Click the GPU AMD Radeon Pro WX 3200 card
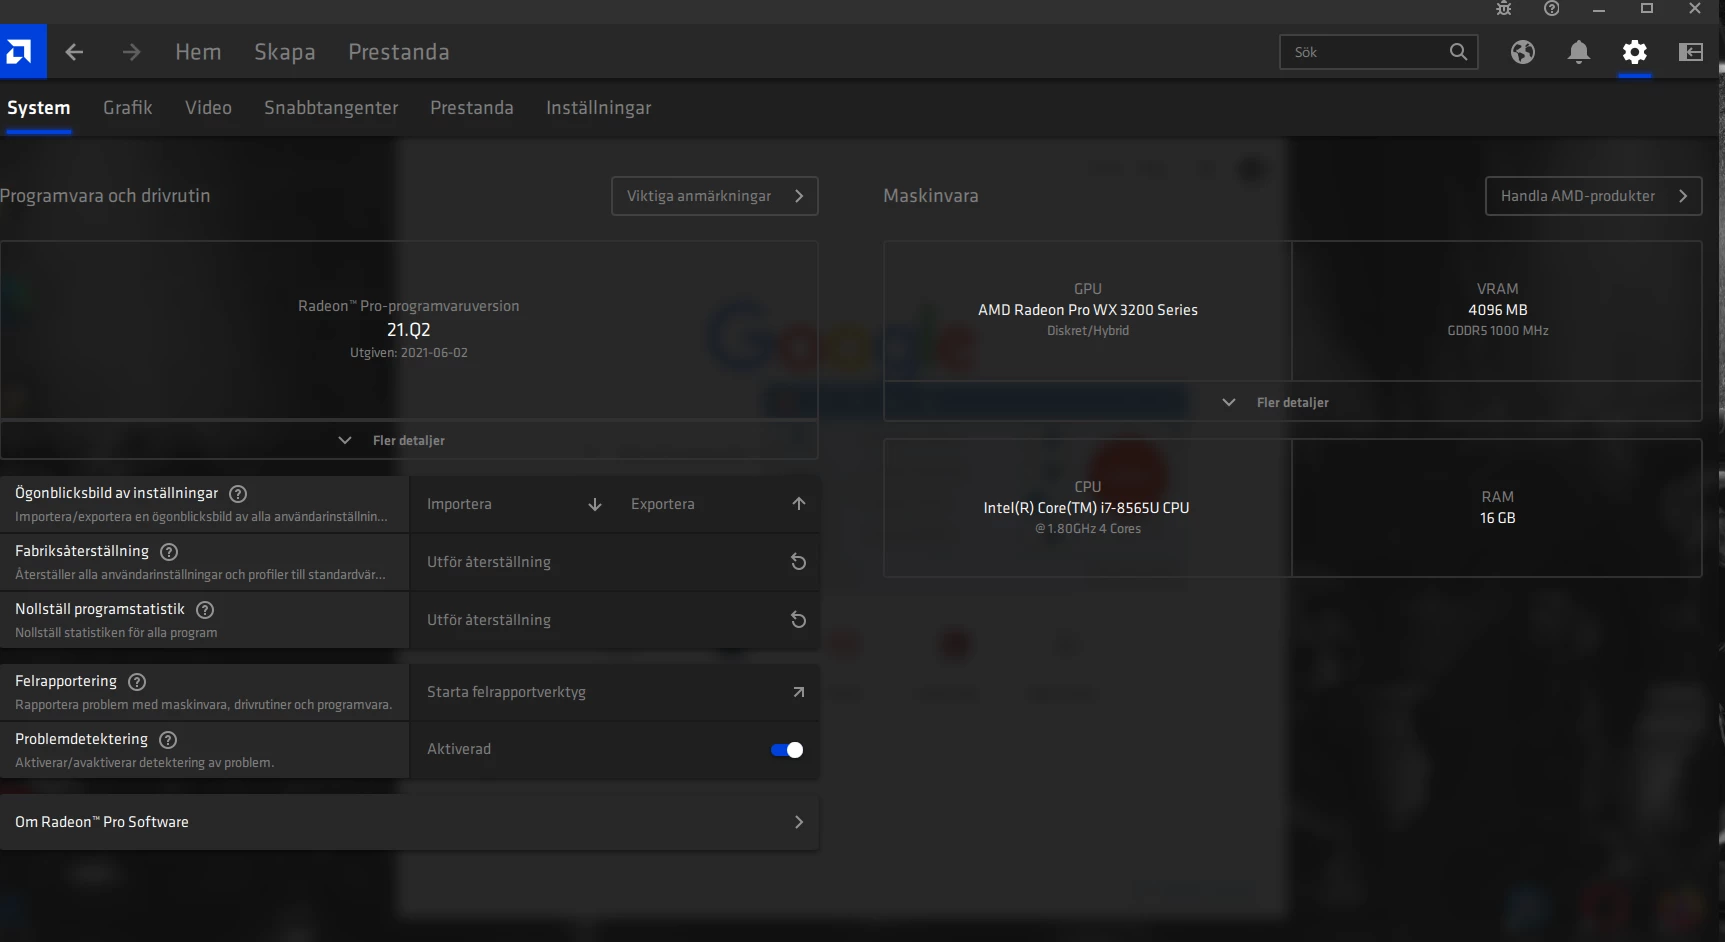Image resolution: width=1725 pixels, height=942 pixels. [x=1088, y=310]
